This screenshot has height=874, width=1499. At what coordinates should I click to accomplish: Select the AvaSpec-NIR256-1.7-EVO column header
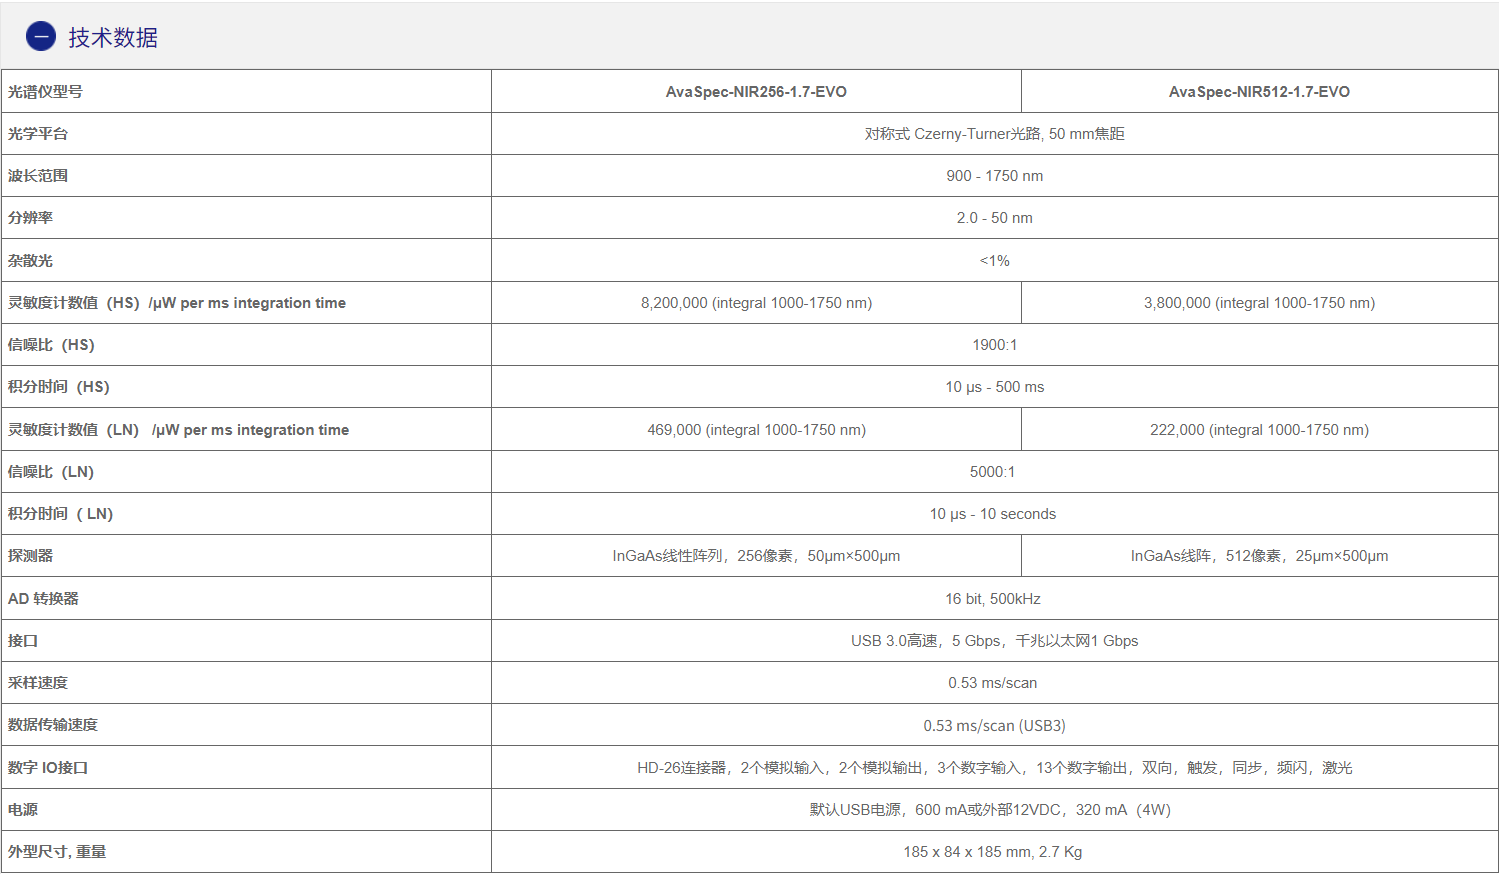(x=756, y=92)
